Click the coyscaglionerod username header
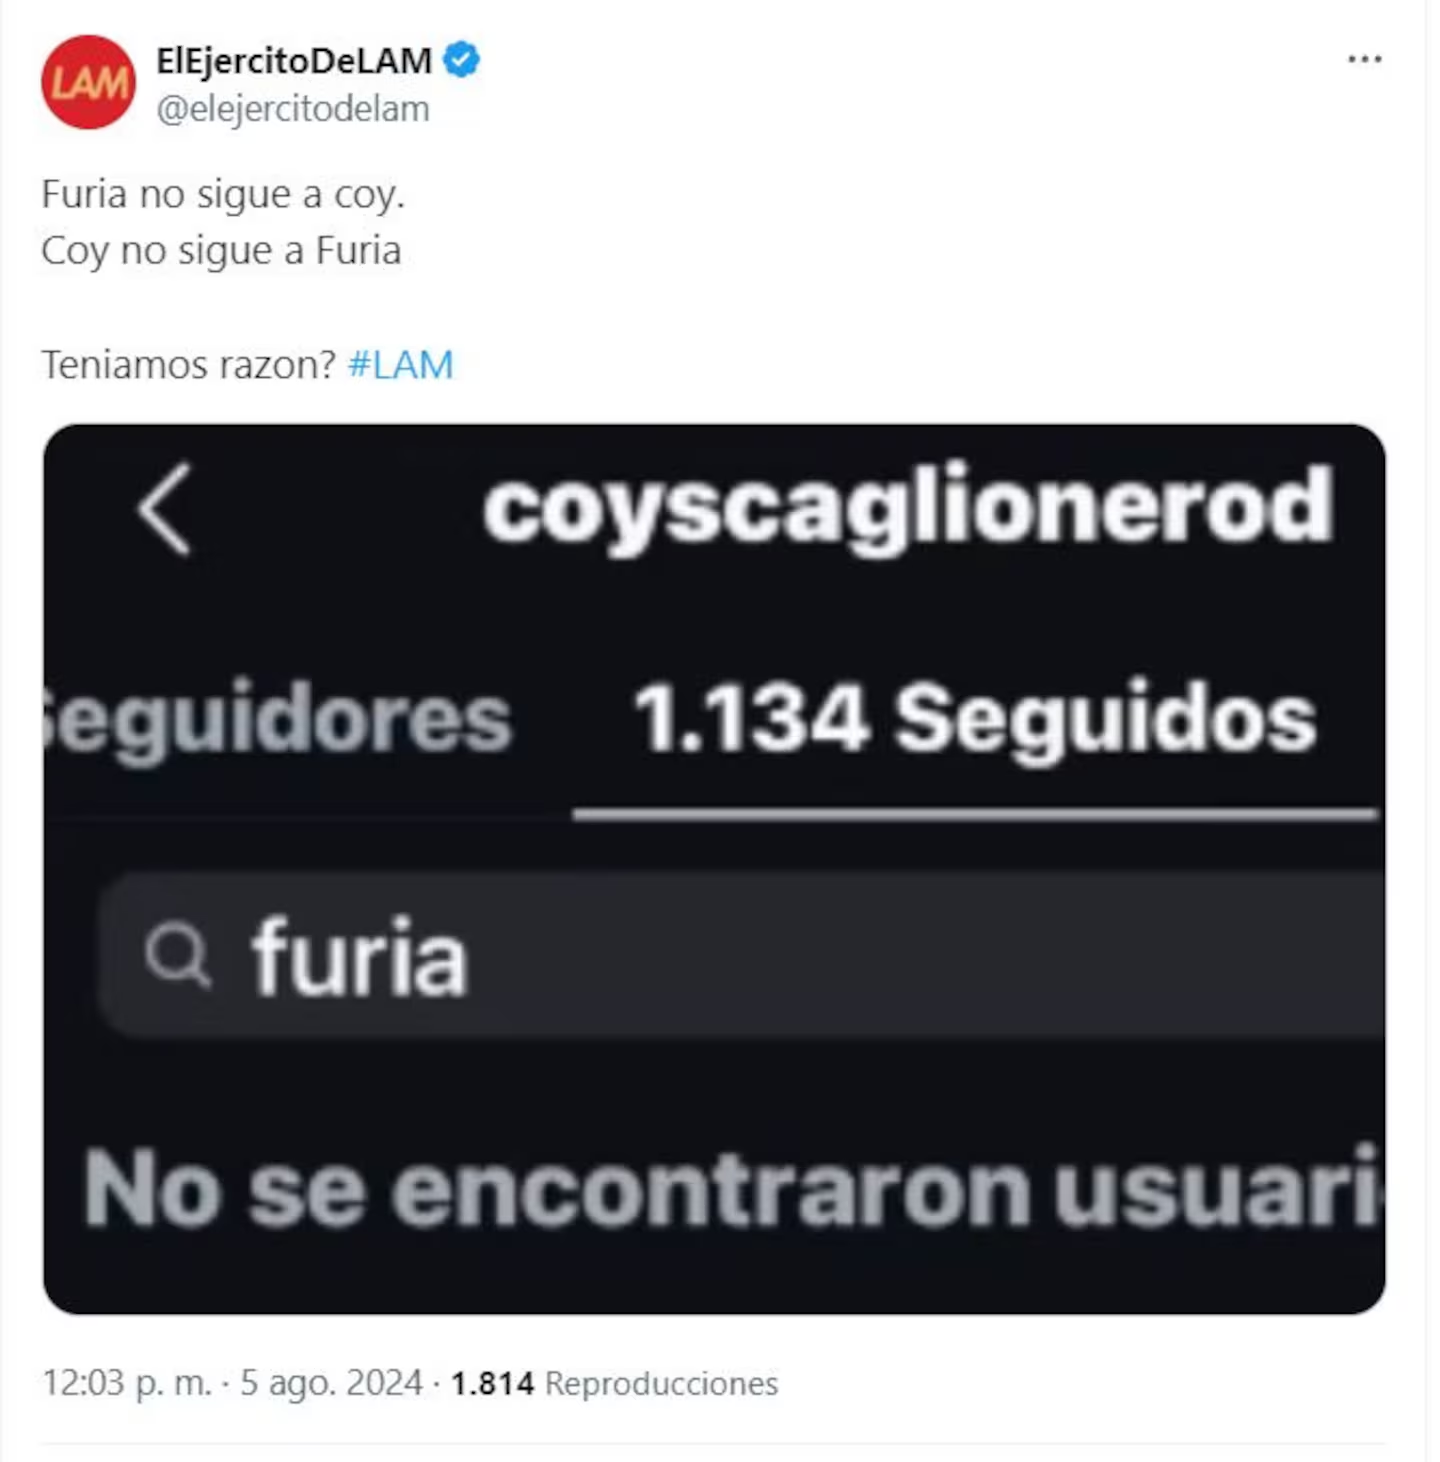 [x=908, y=508]
